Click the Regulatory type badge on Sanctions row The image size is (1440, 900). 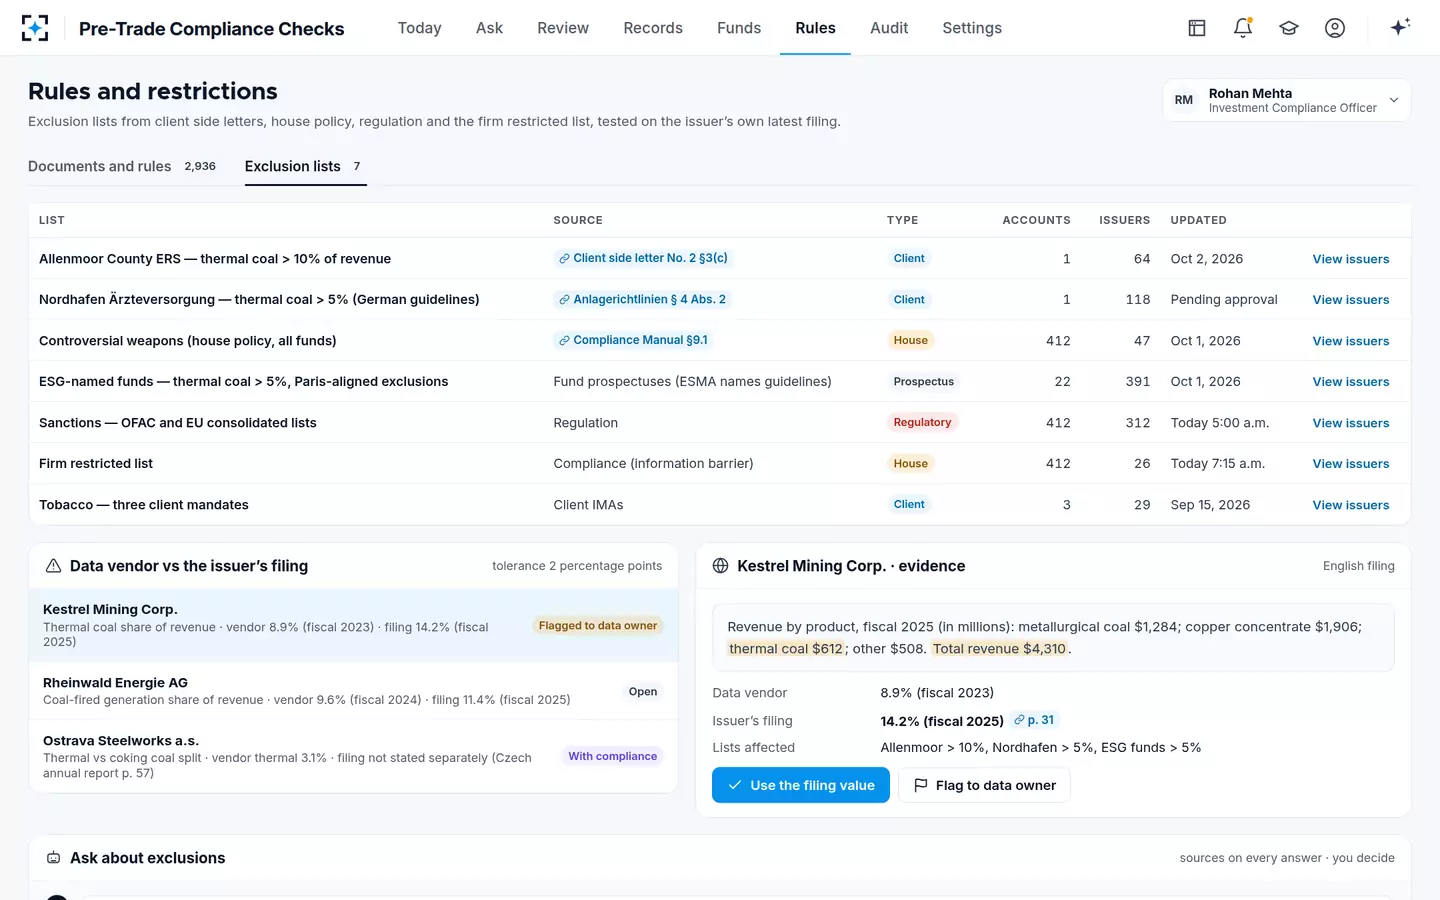tap(922, 422)
